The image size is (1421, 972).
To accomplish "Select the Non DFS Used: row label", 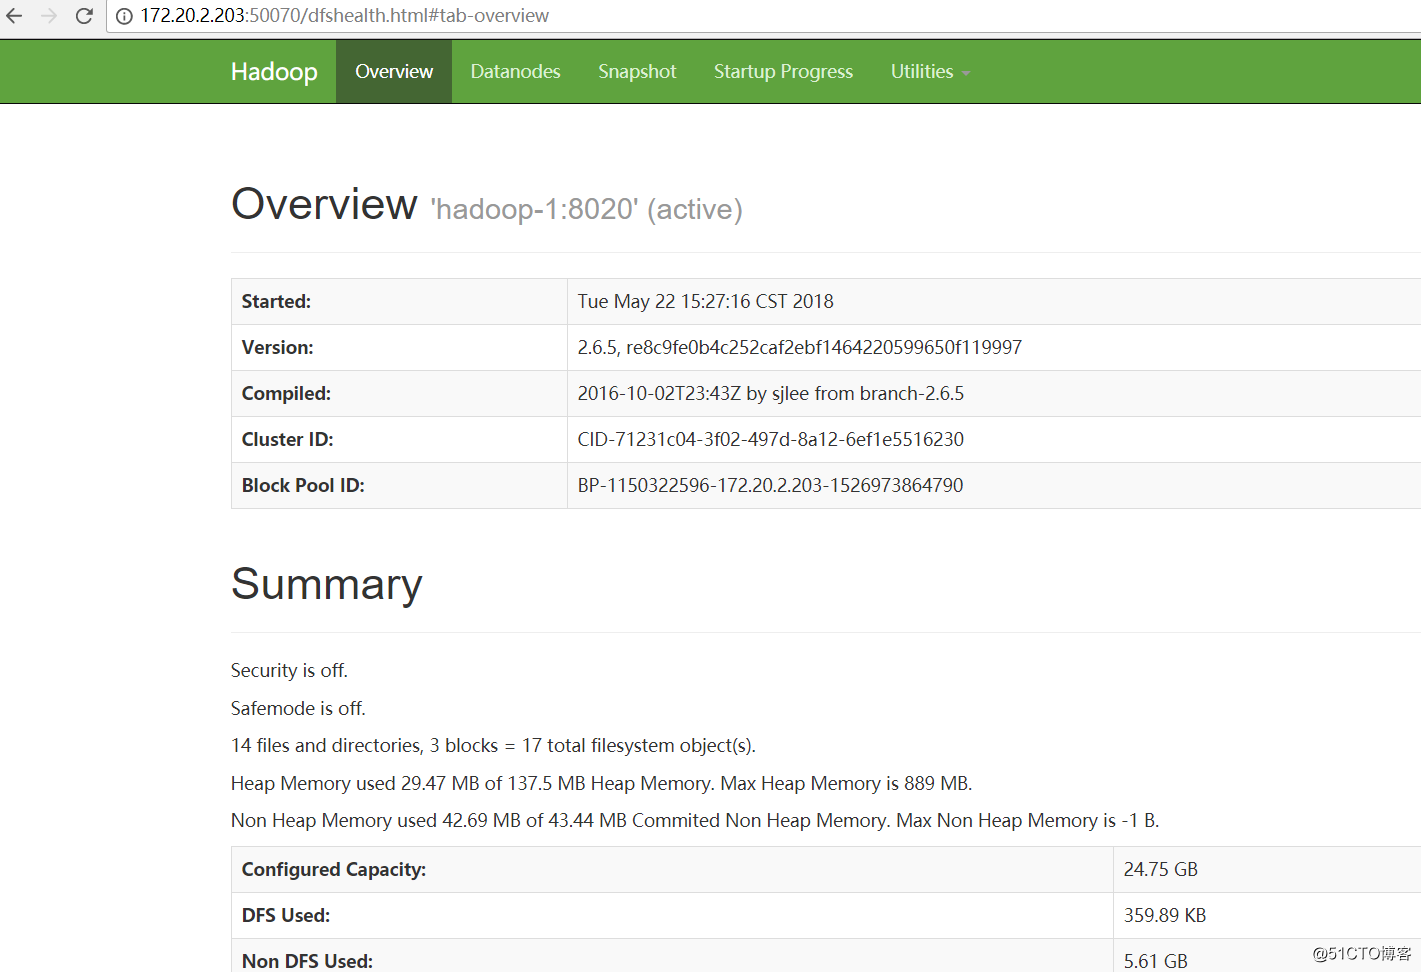I will pos(307,961).
